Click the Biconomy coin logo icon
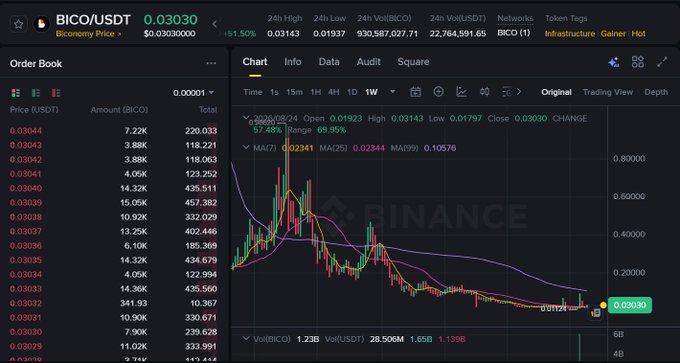 coord(42,24)
